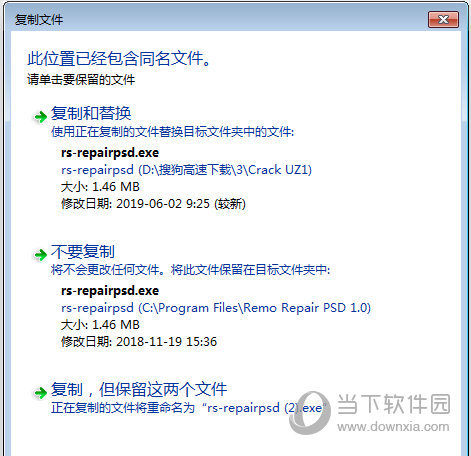This screenshot has width=471, height=456.
Task: Choose the 复制和替换 option
Action: [91, 113]
